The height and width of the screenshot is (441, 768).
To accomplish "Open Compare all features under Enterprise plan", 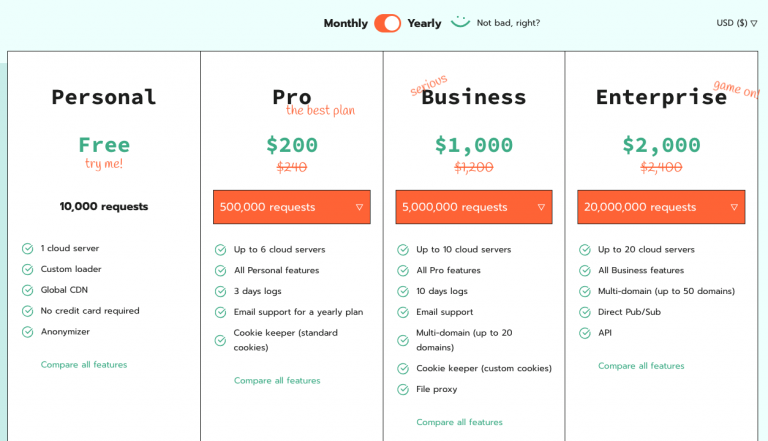I will (641, 366).
